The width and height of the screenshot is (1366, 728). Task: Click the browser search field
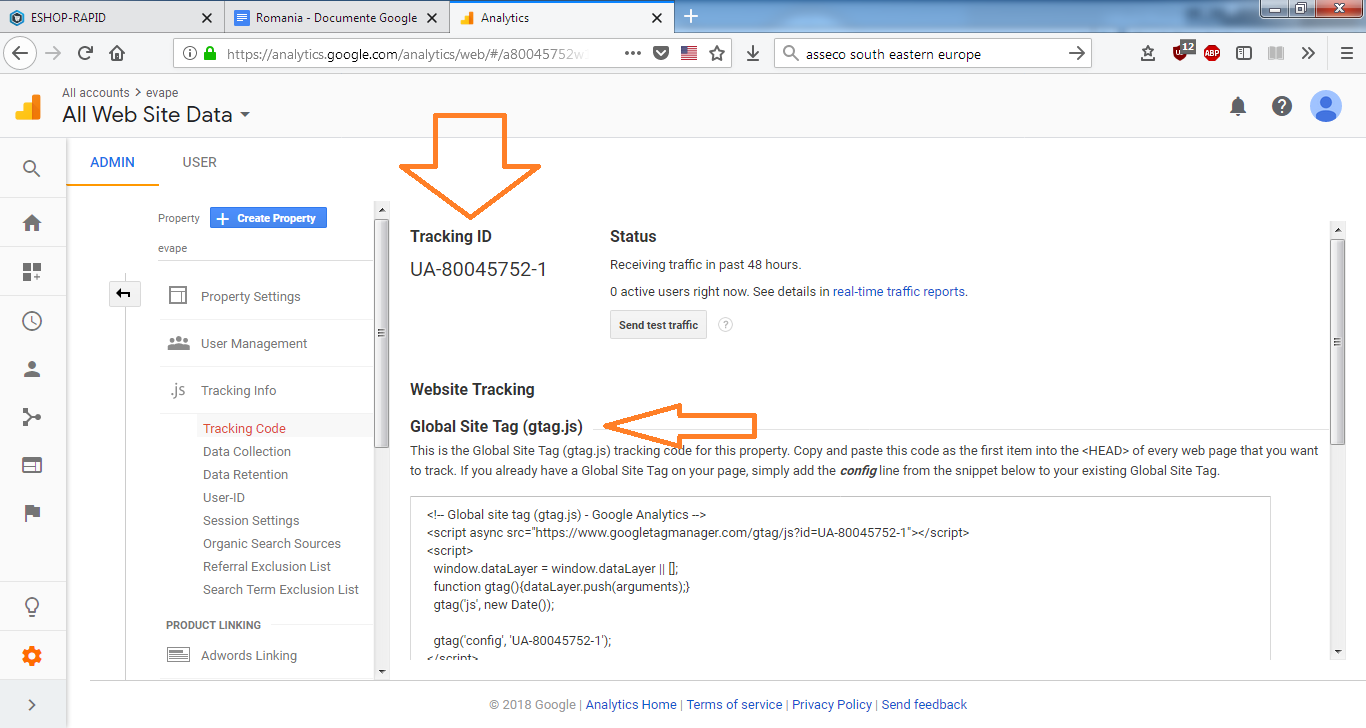click(932, 54)
